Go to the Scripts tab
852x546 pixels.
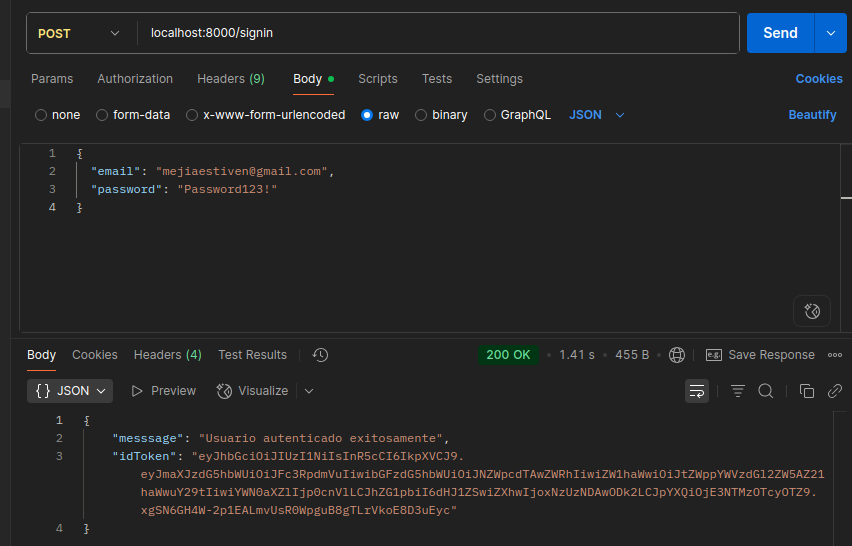pos(378,79)
